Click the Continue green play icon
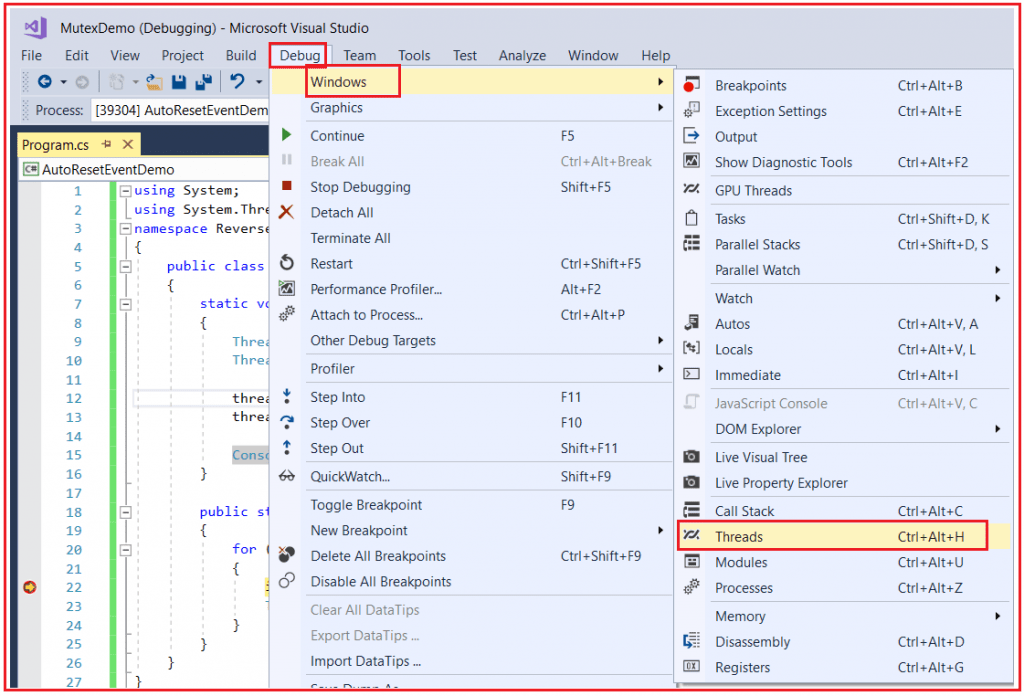The width and height of the screenshot is (1024, 696). coord(287,135)
